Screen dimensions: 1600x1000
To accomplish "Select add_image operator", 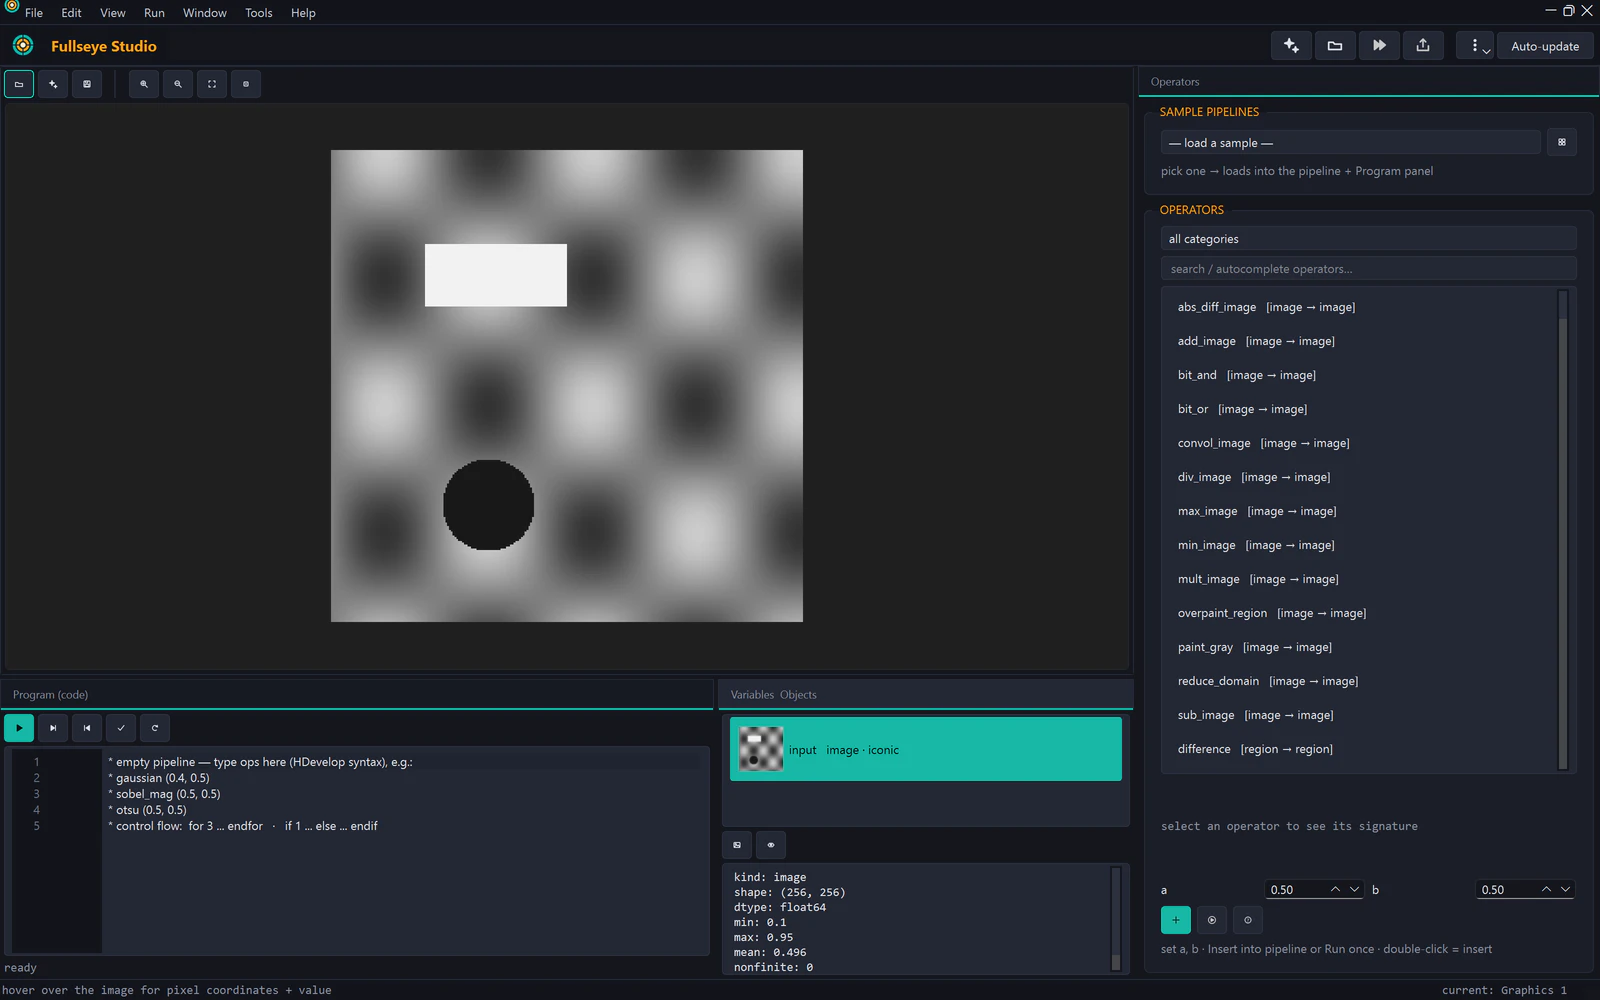I will (x=1360, y=341).
